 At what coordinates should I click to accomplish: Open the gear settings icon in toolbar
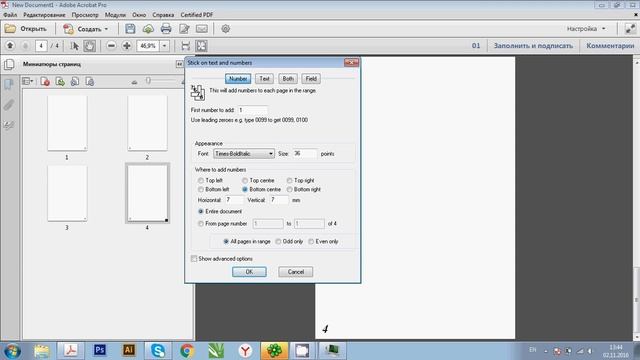pyautogui.click(x=225, y=29)
